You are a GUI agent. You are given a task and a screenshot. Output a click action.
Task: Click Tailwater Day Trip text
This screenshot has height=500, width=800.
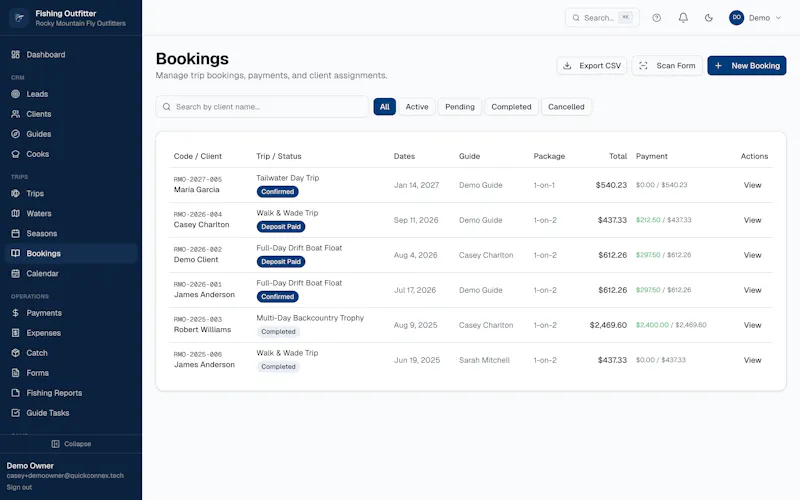(288, 178)
